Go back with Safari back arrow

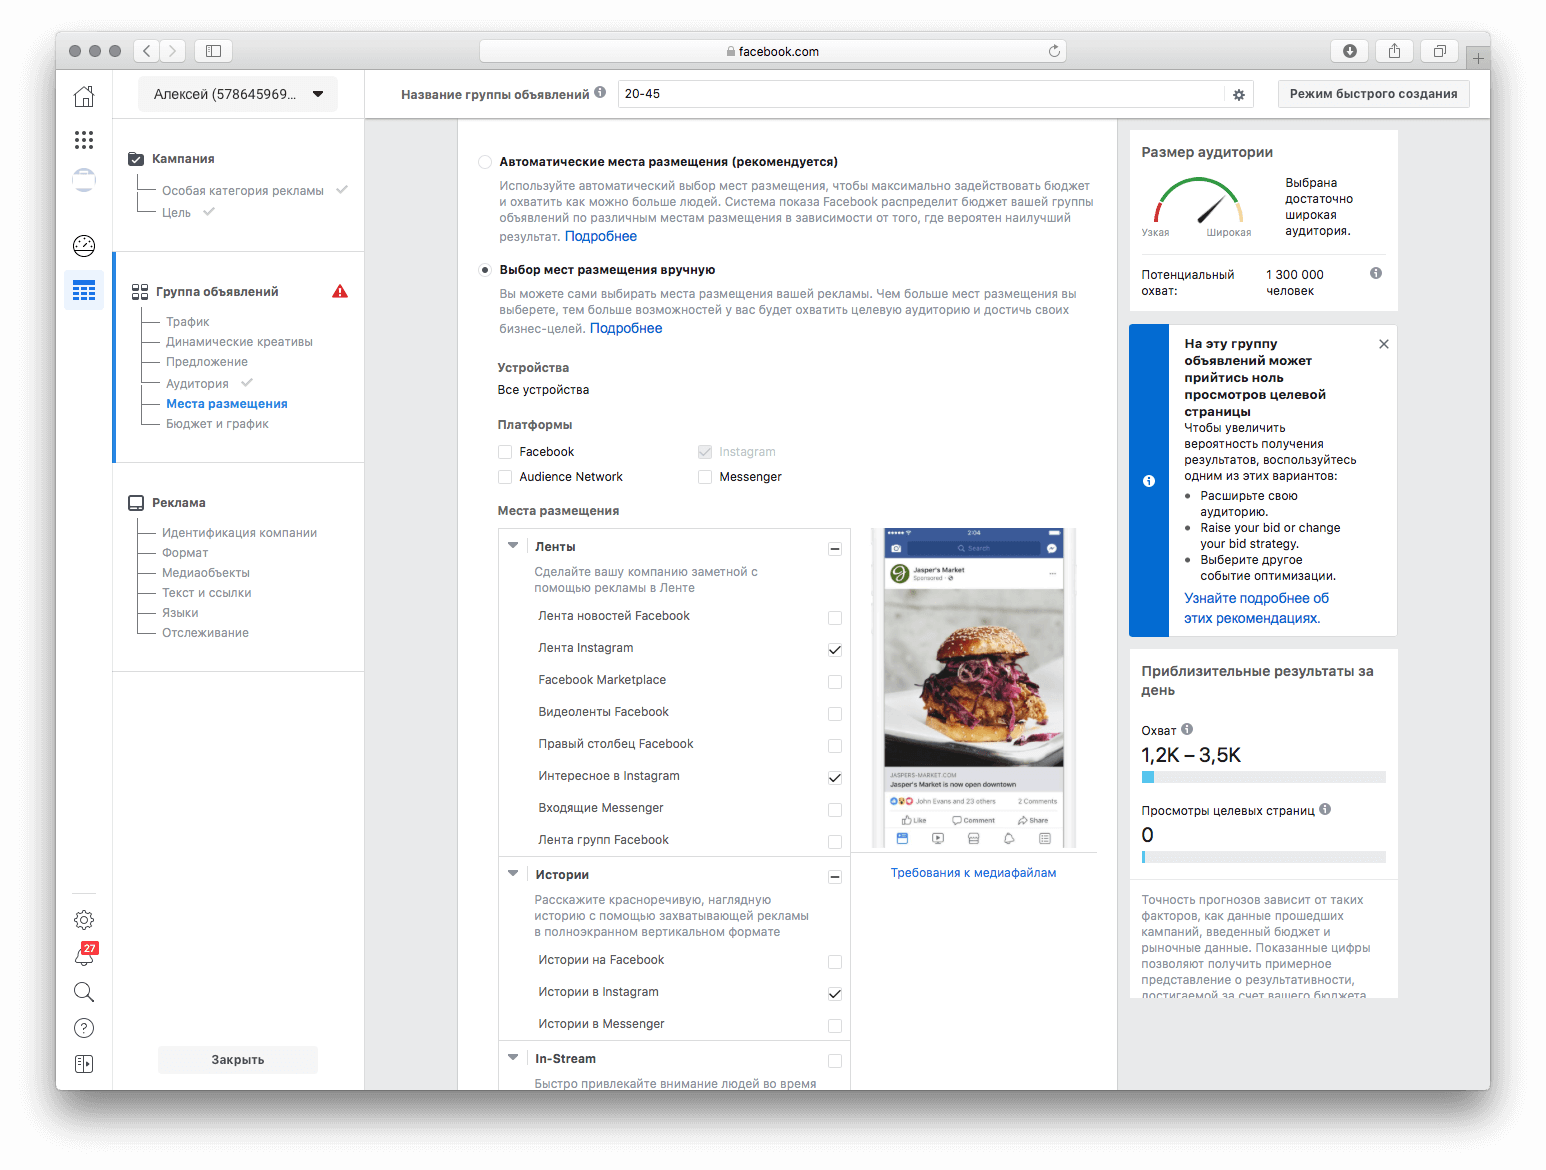(x=146, y=51)
